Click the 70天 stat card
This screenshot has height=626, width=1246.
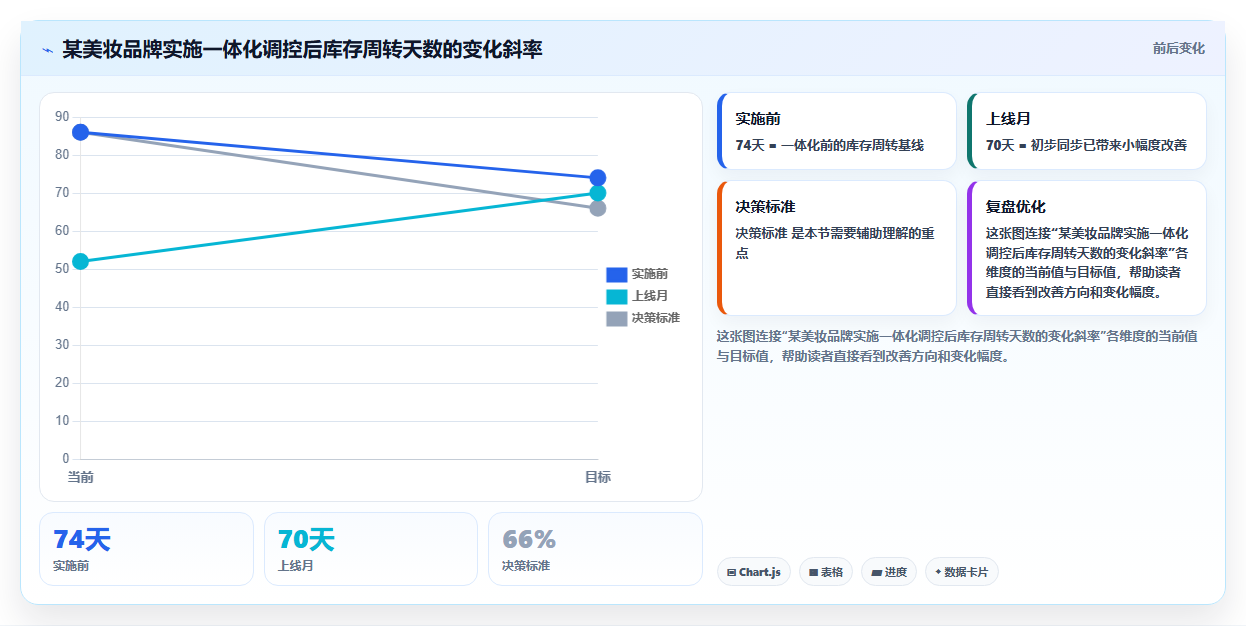[x=371, y=549]
